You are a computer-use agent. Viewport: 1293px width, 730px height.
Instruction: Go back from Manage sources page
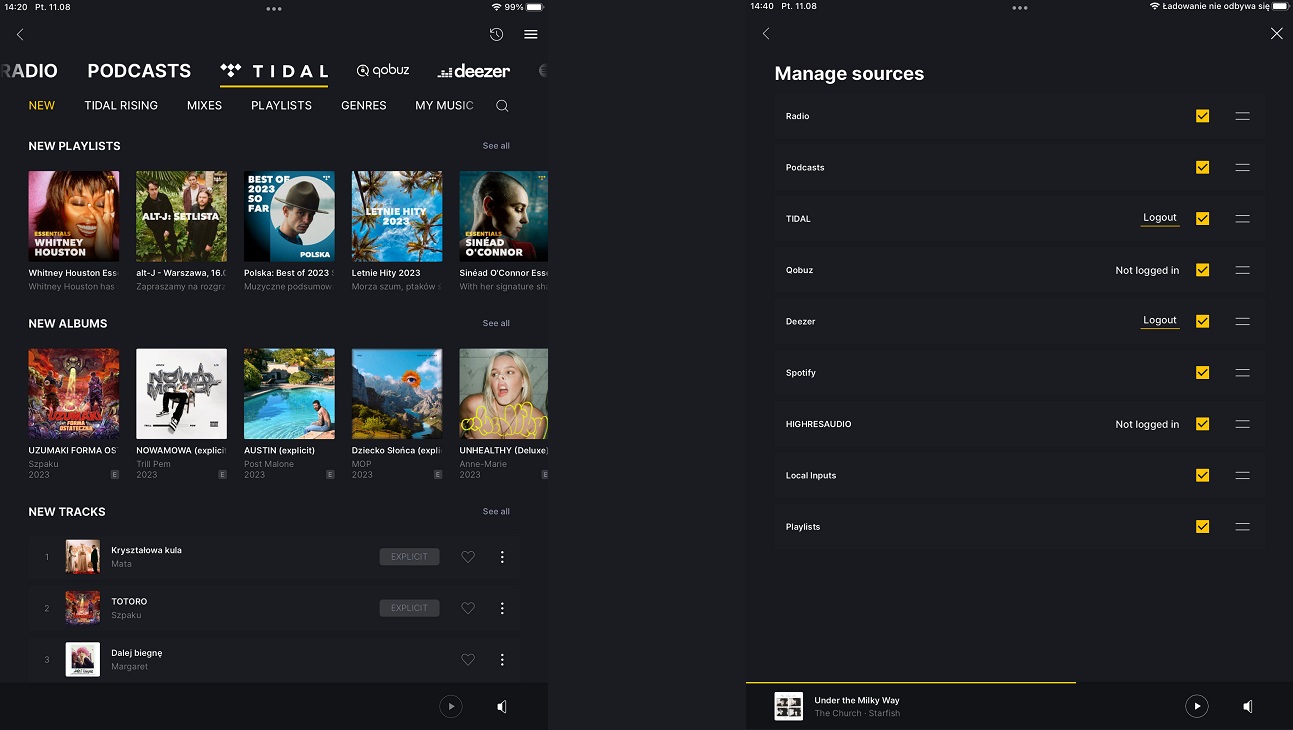point(766,34)
